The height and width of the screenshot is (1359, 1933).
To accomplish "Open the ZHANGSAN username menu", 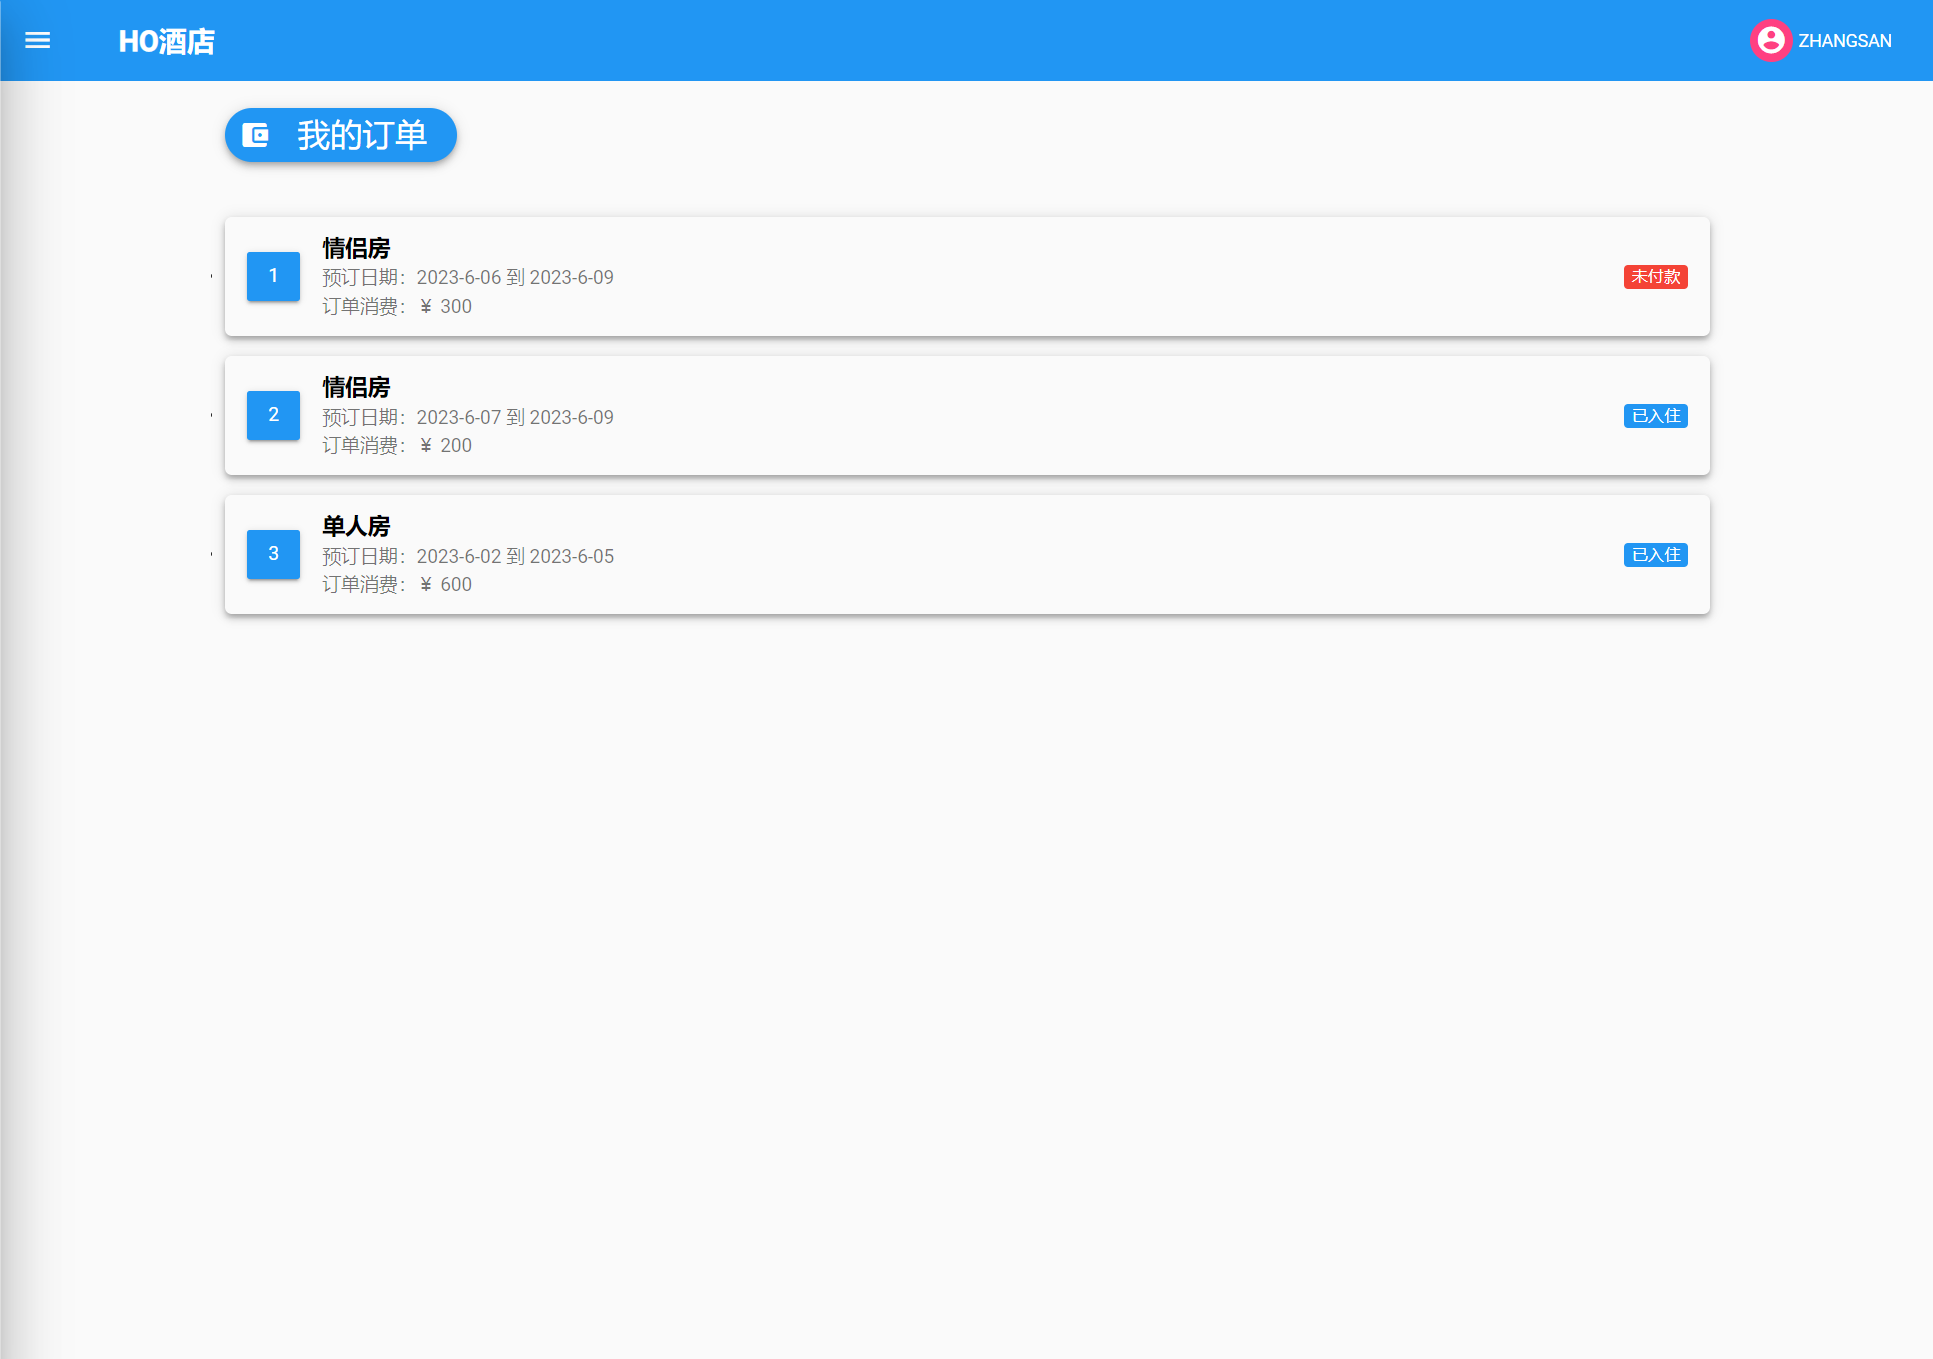I will 1844,41.
